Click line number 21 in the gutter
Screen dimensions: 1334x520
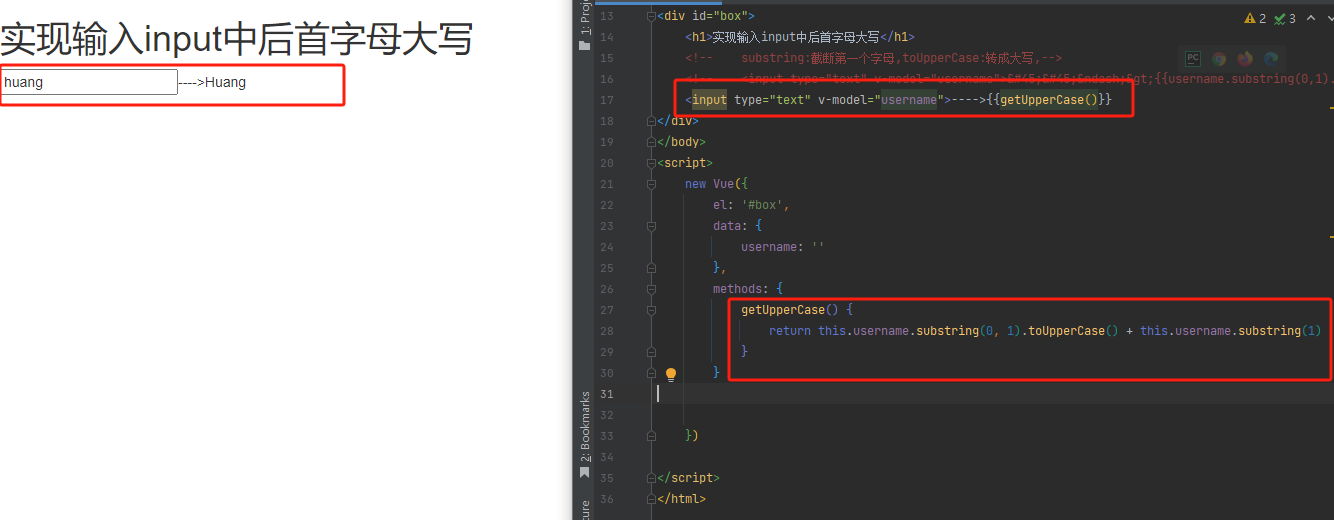(606, 184)
